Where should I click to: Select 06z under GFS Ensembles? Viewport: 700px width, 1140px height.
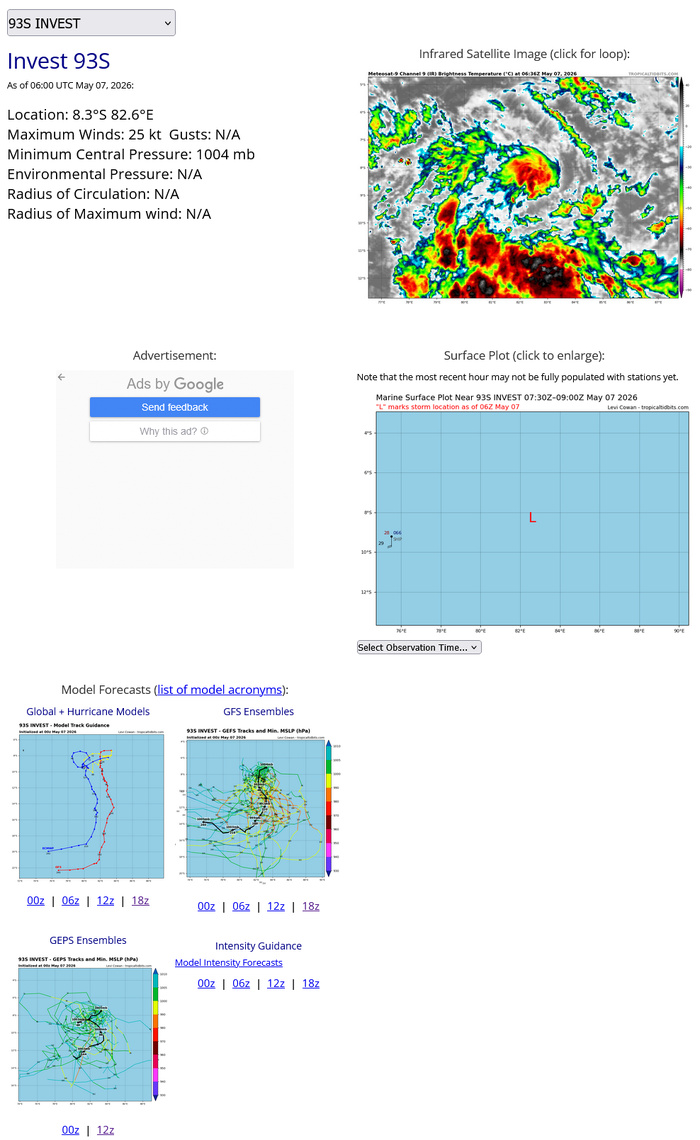[241, 906]
